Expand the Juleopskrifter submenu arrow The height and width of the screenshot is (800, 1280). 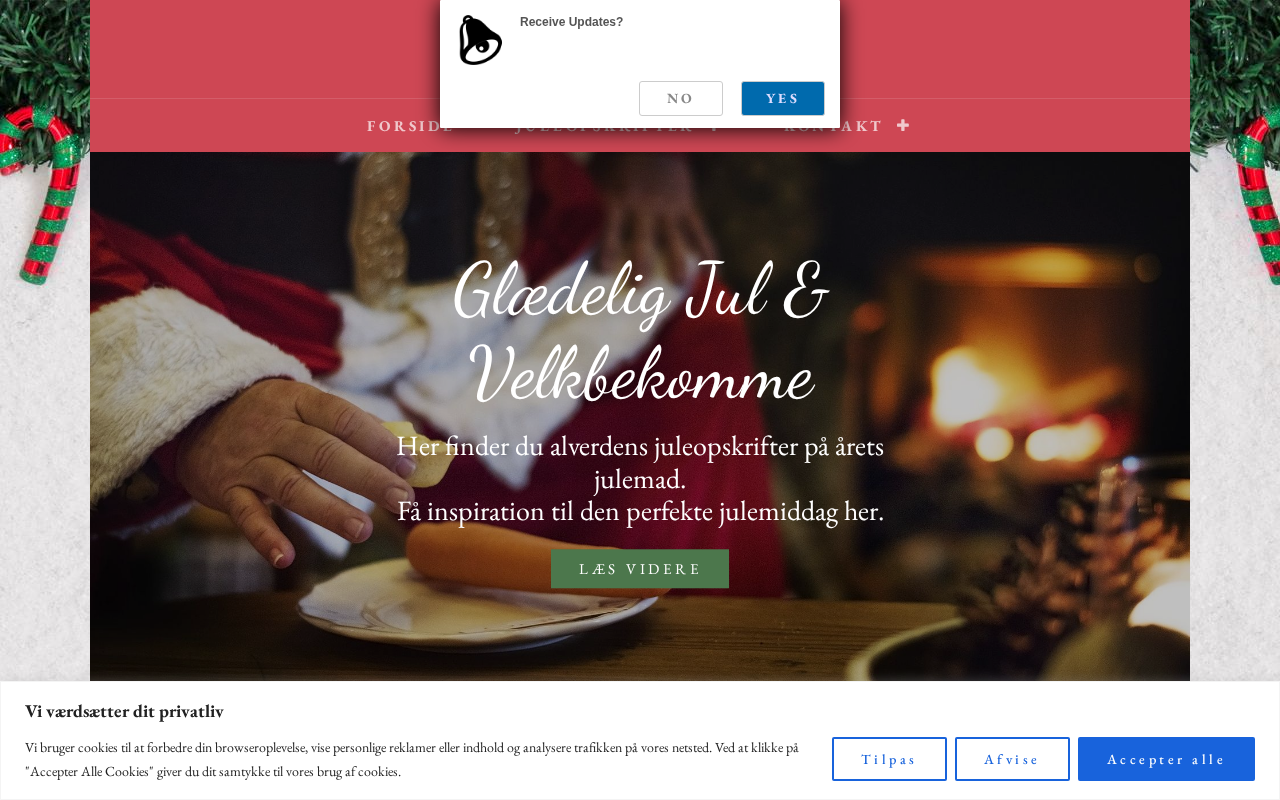[x=714, y=130]
